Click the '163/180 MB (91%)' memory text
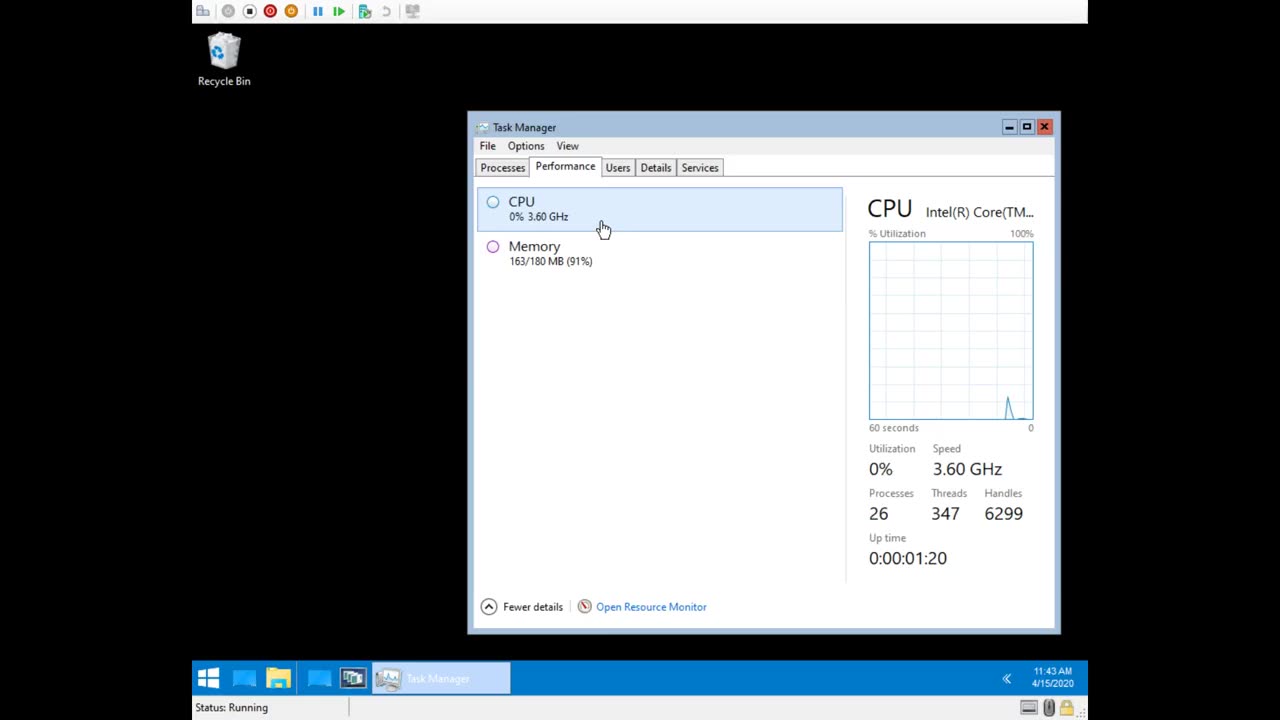Image resolution: width=1280 pixels, height=720 pixels. point(551,262)
